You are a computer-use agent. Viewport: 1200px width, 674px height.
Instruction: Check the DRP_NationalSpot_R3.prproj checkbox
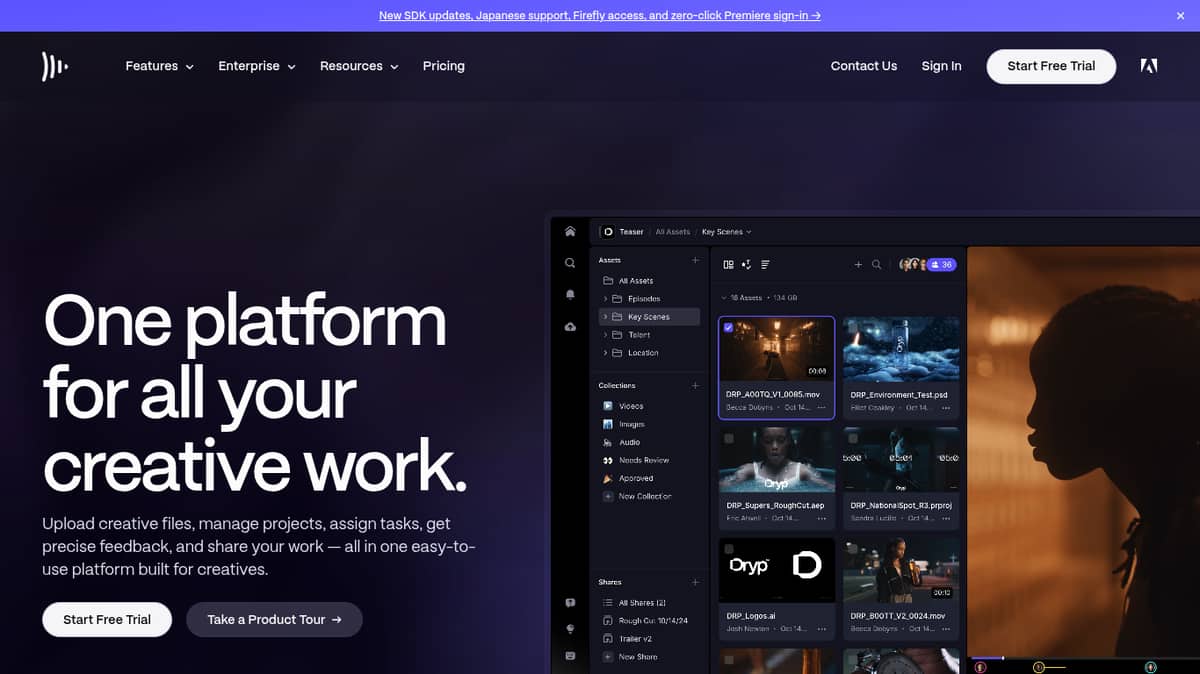pyautogui.click(x=852, y=438)
